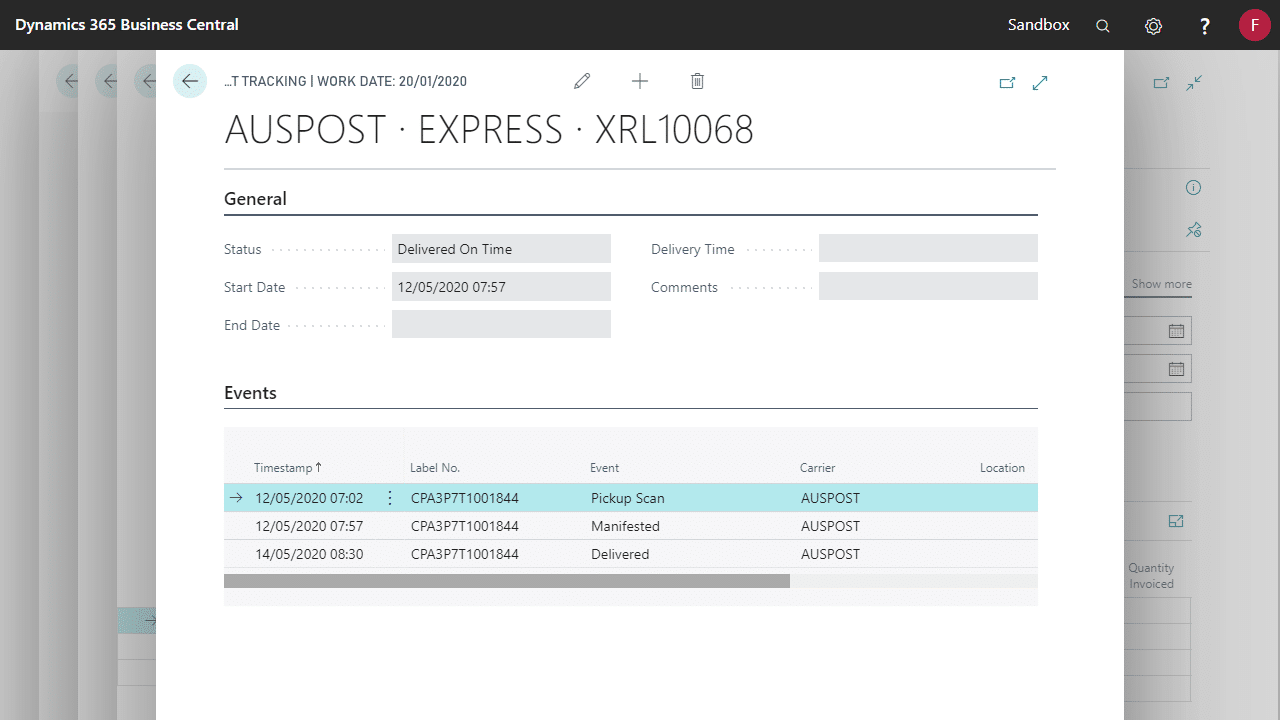The image size is (1280, 720).
Task: Click the Show more link in background page
Action: coord(1161,284)
